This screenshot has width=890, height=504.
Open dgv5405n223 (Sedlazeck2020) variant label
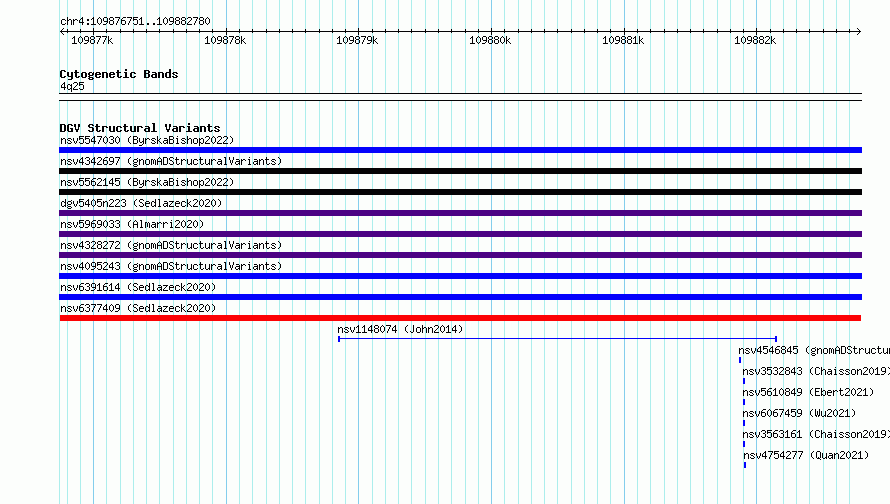pos(141,203)
